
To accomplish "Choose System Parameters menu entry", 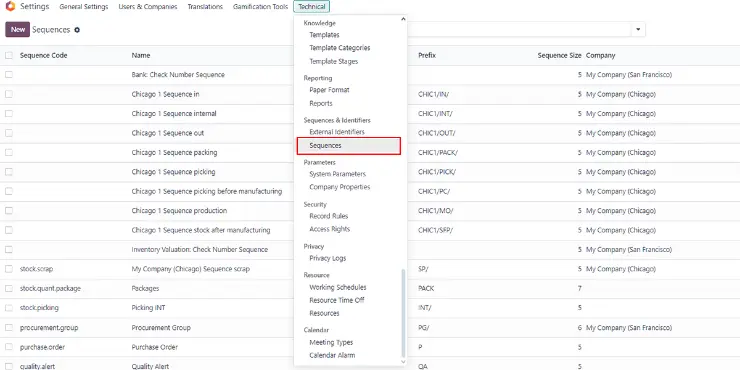I will click(337, 174).
